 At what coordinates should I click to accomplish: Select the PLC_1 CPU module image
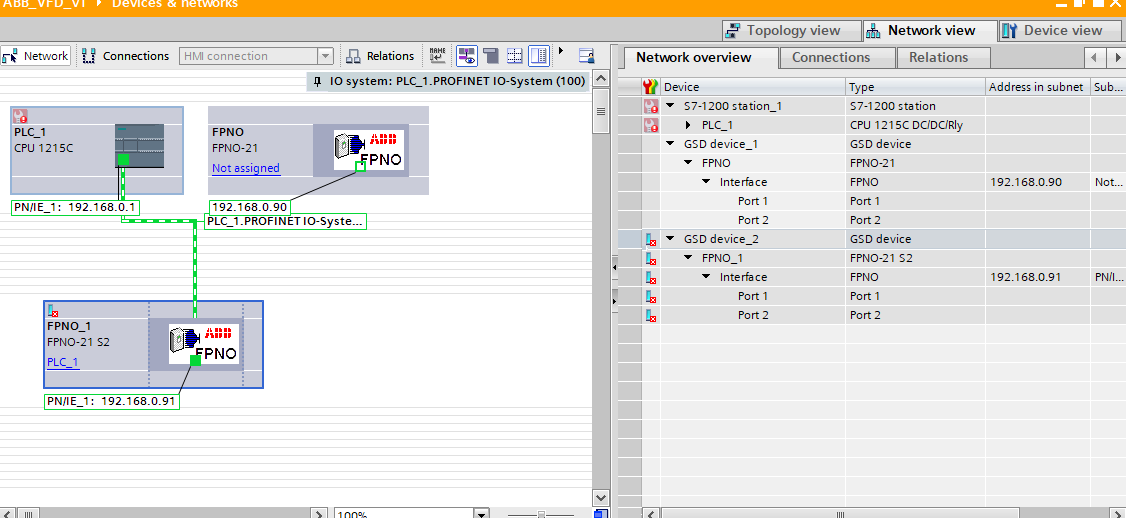point(139,145)
